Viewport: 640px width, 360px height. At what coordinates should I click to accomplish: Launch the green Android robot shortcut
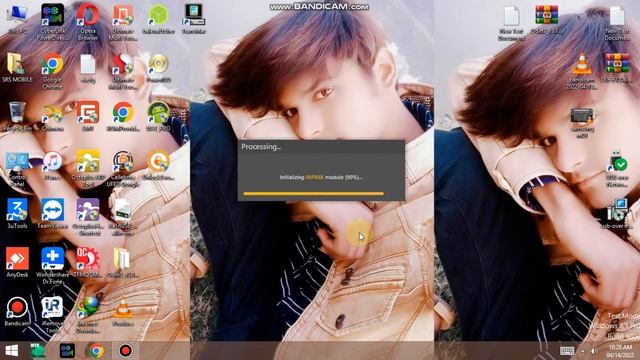pos(158,116)
